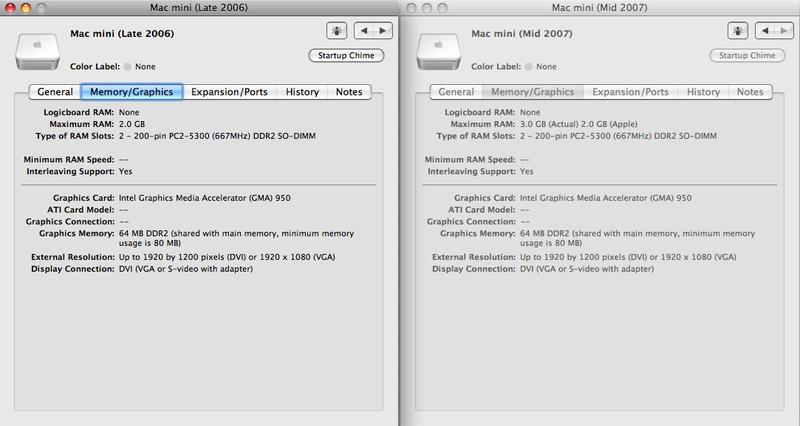Choose Color Label swatch in Late 2006 window
Viewport: 800px width, 426px height.
tap(128, 67)
